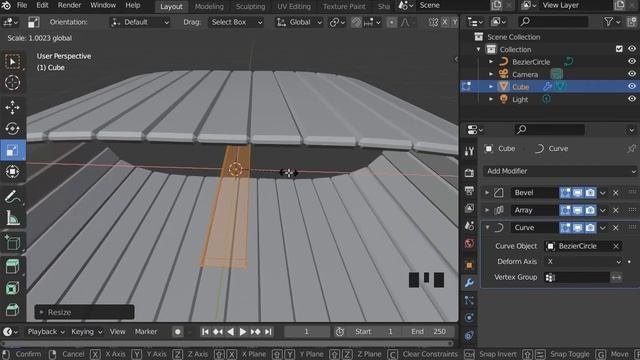Select the Measure tool
Screen dimensions: 640x360
(x=12, y=218)
